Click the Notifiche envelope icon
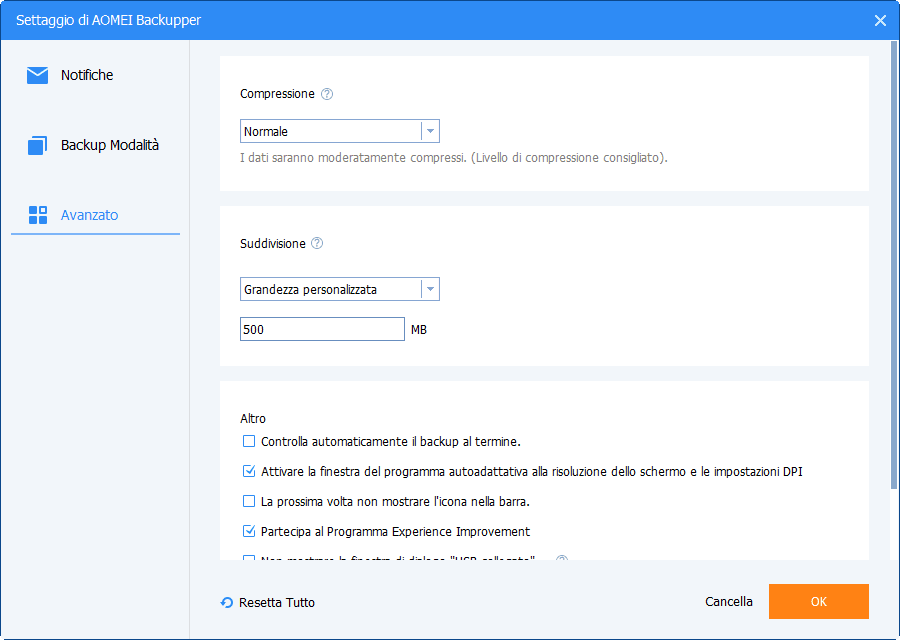The height and width of the screenshot is (640, 900). (38, 75)
